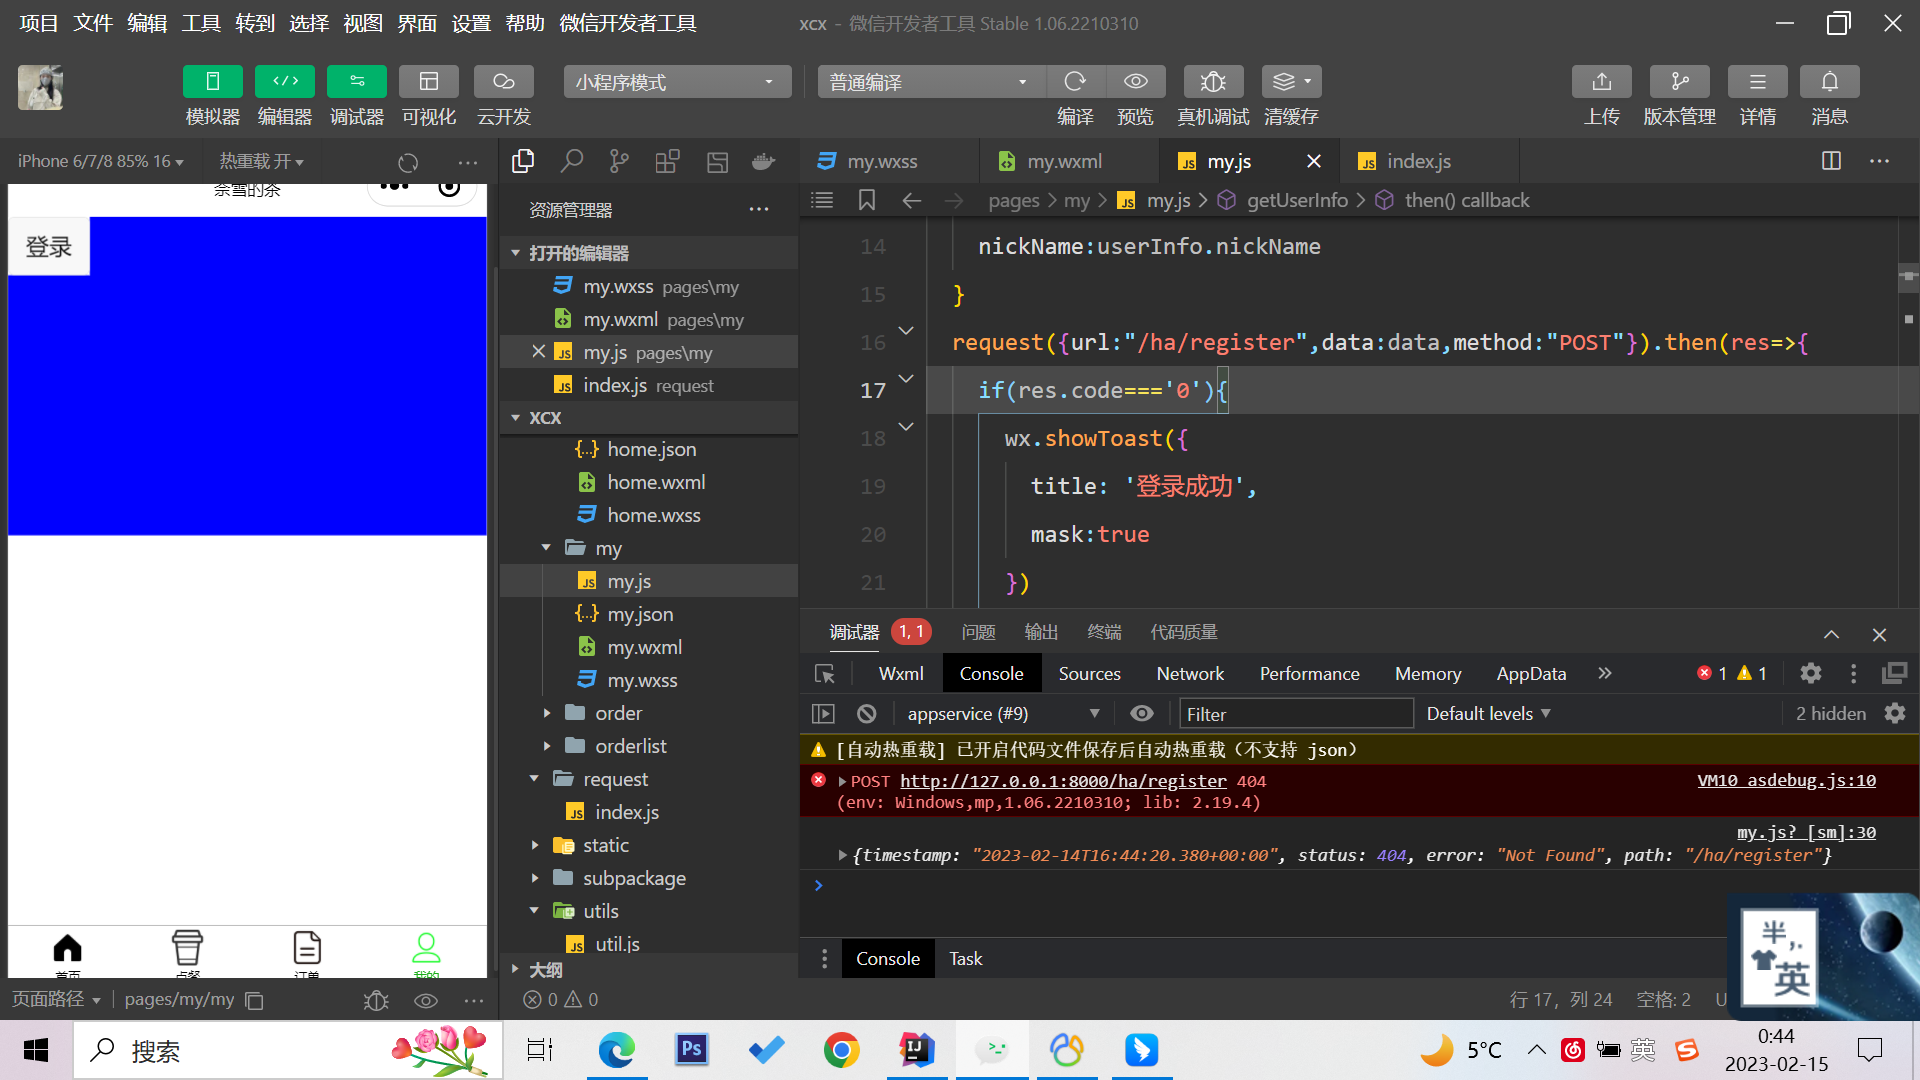Viewport: 1920px width, 1080px height.
Task: Open console settings gear icon
Action: (x=1895, y=714)
